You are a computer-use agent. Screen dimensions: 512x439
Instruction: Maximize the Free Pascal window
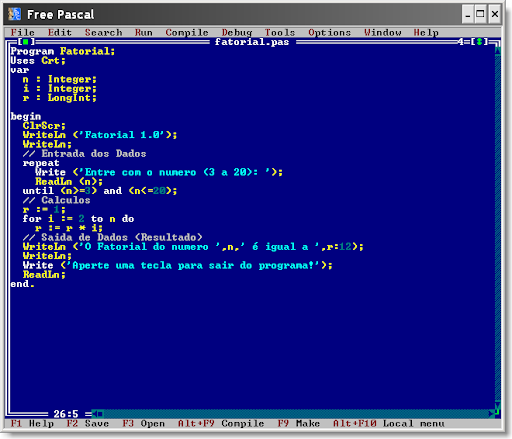(x=480, y=14)
